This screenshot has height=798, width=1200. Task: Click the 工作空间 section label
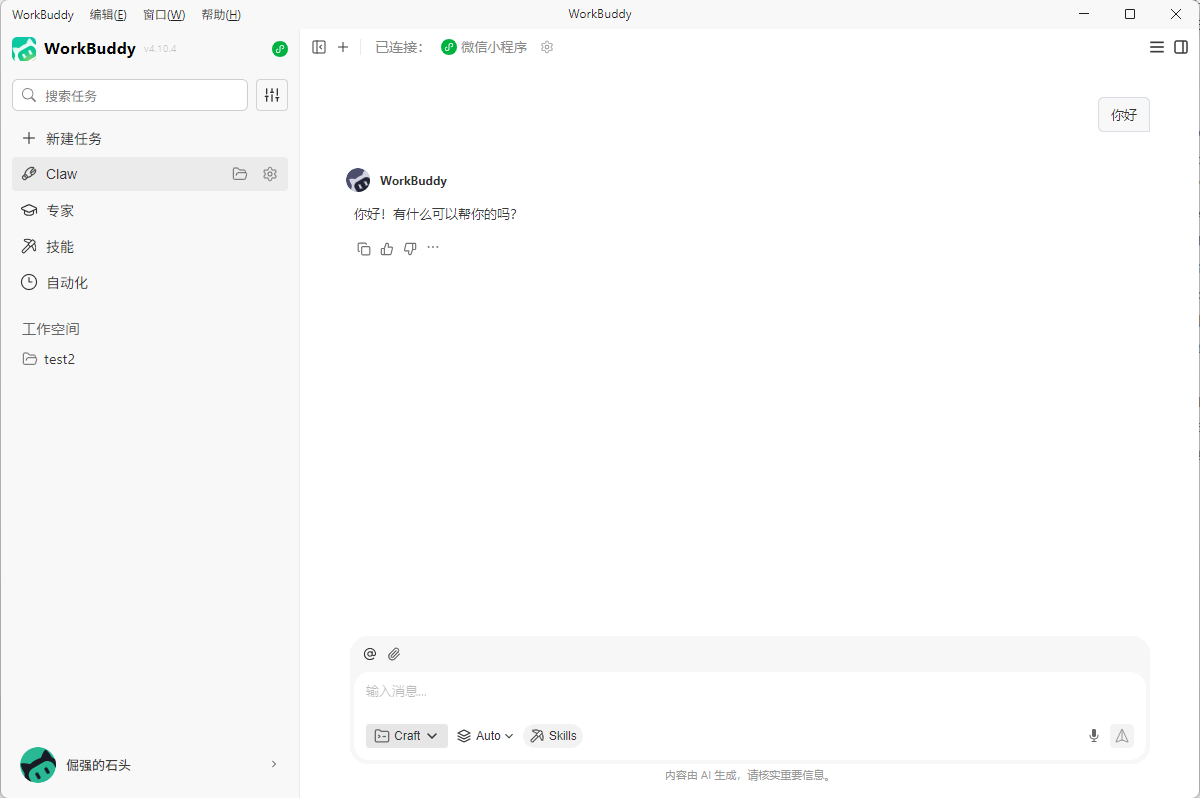click(x=51, y=329)
